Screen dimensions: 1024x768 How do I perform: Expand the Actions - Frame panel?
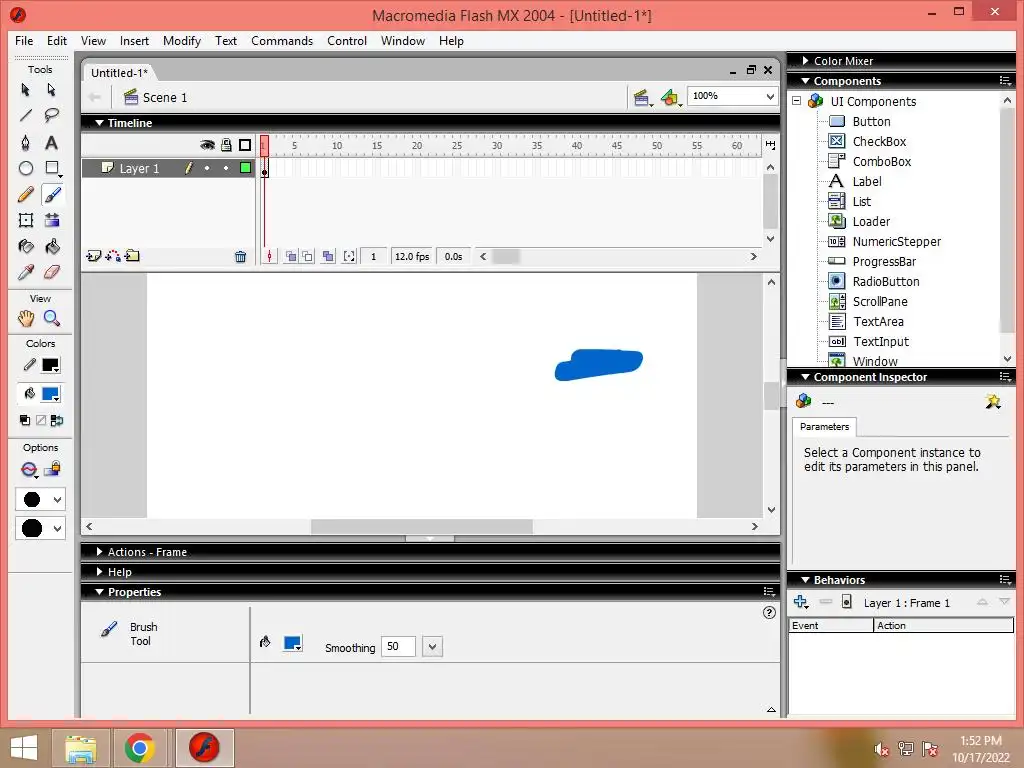[x=100, y=552]
